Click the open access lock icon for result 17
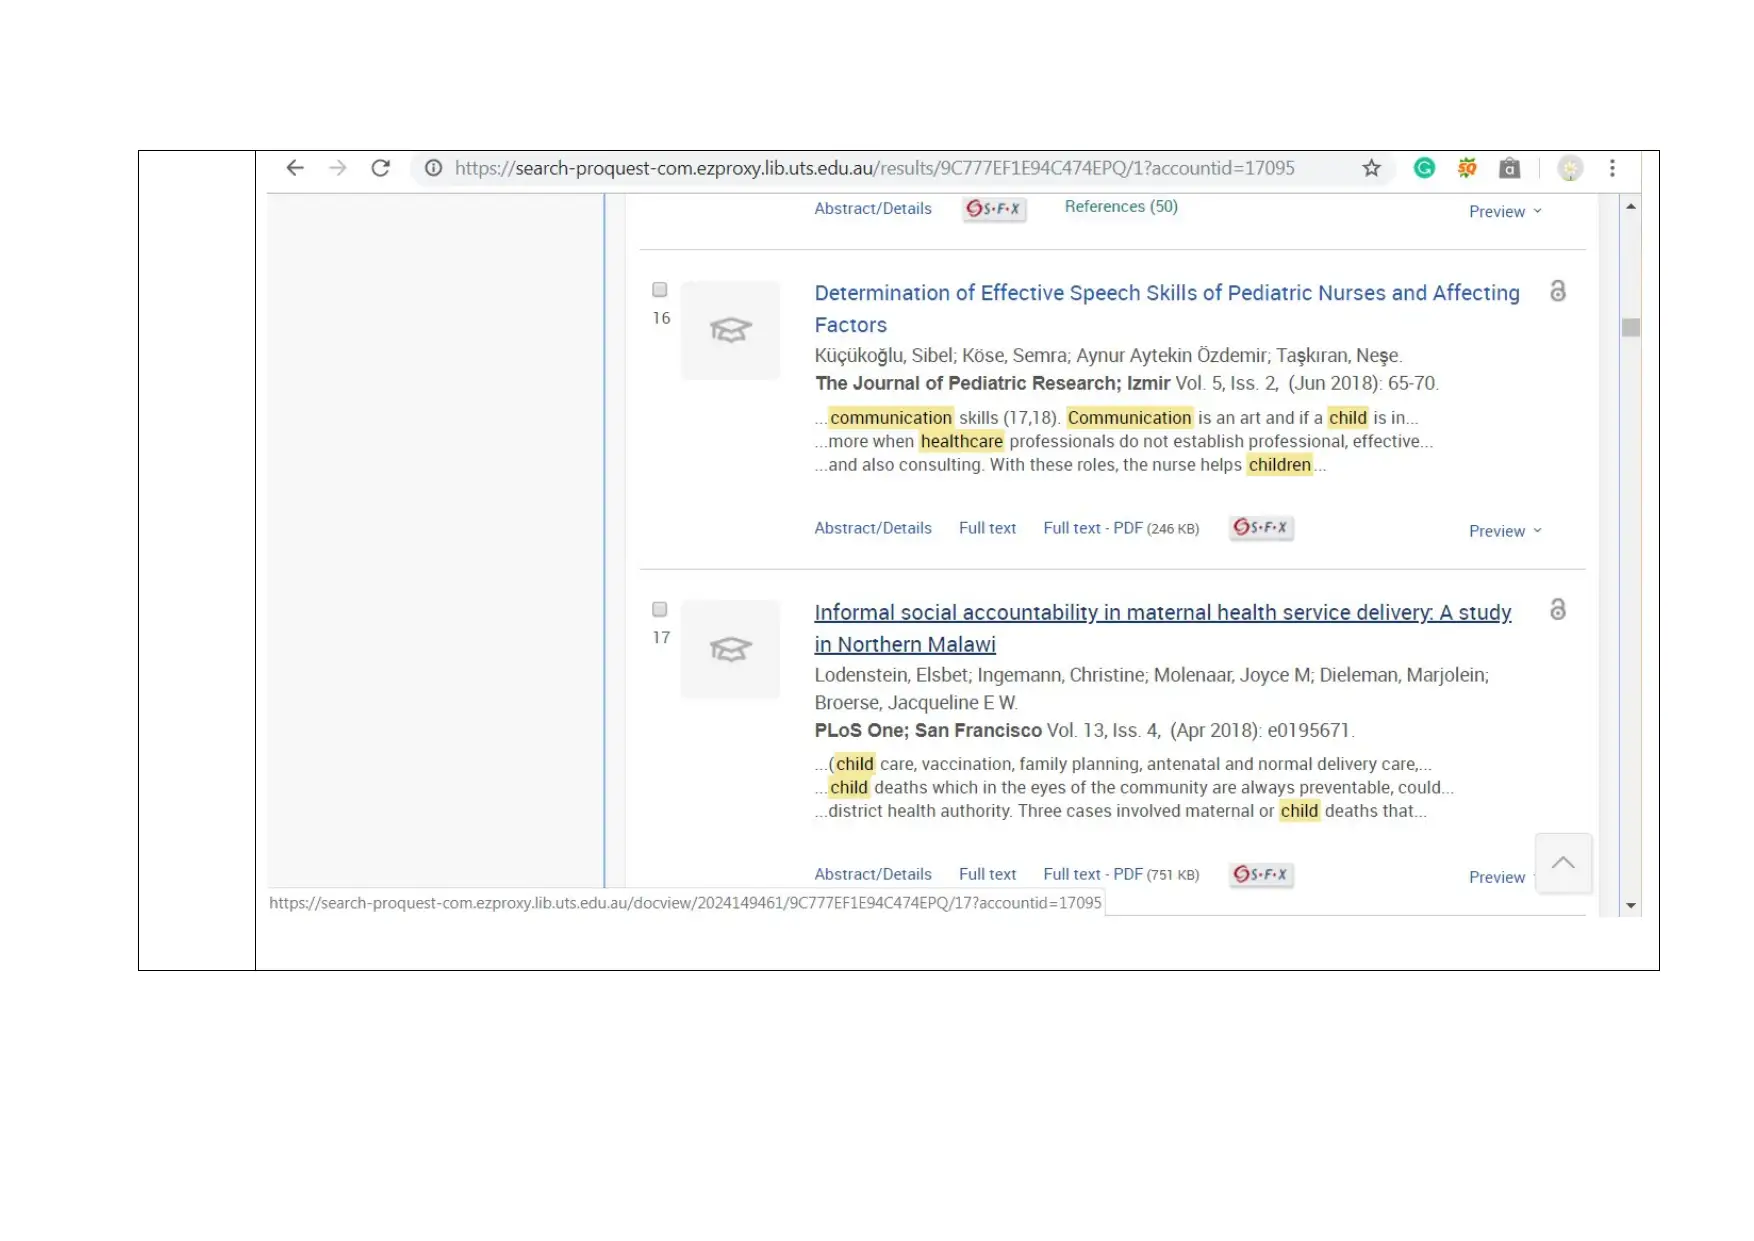 pyautogui.click(x=1557, y=609)
